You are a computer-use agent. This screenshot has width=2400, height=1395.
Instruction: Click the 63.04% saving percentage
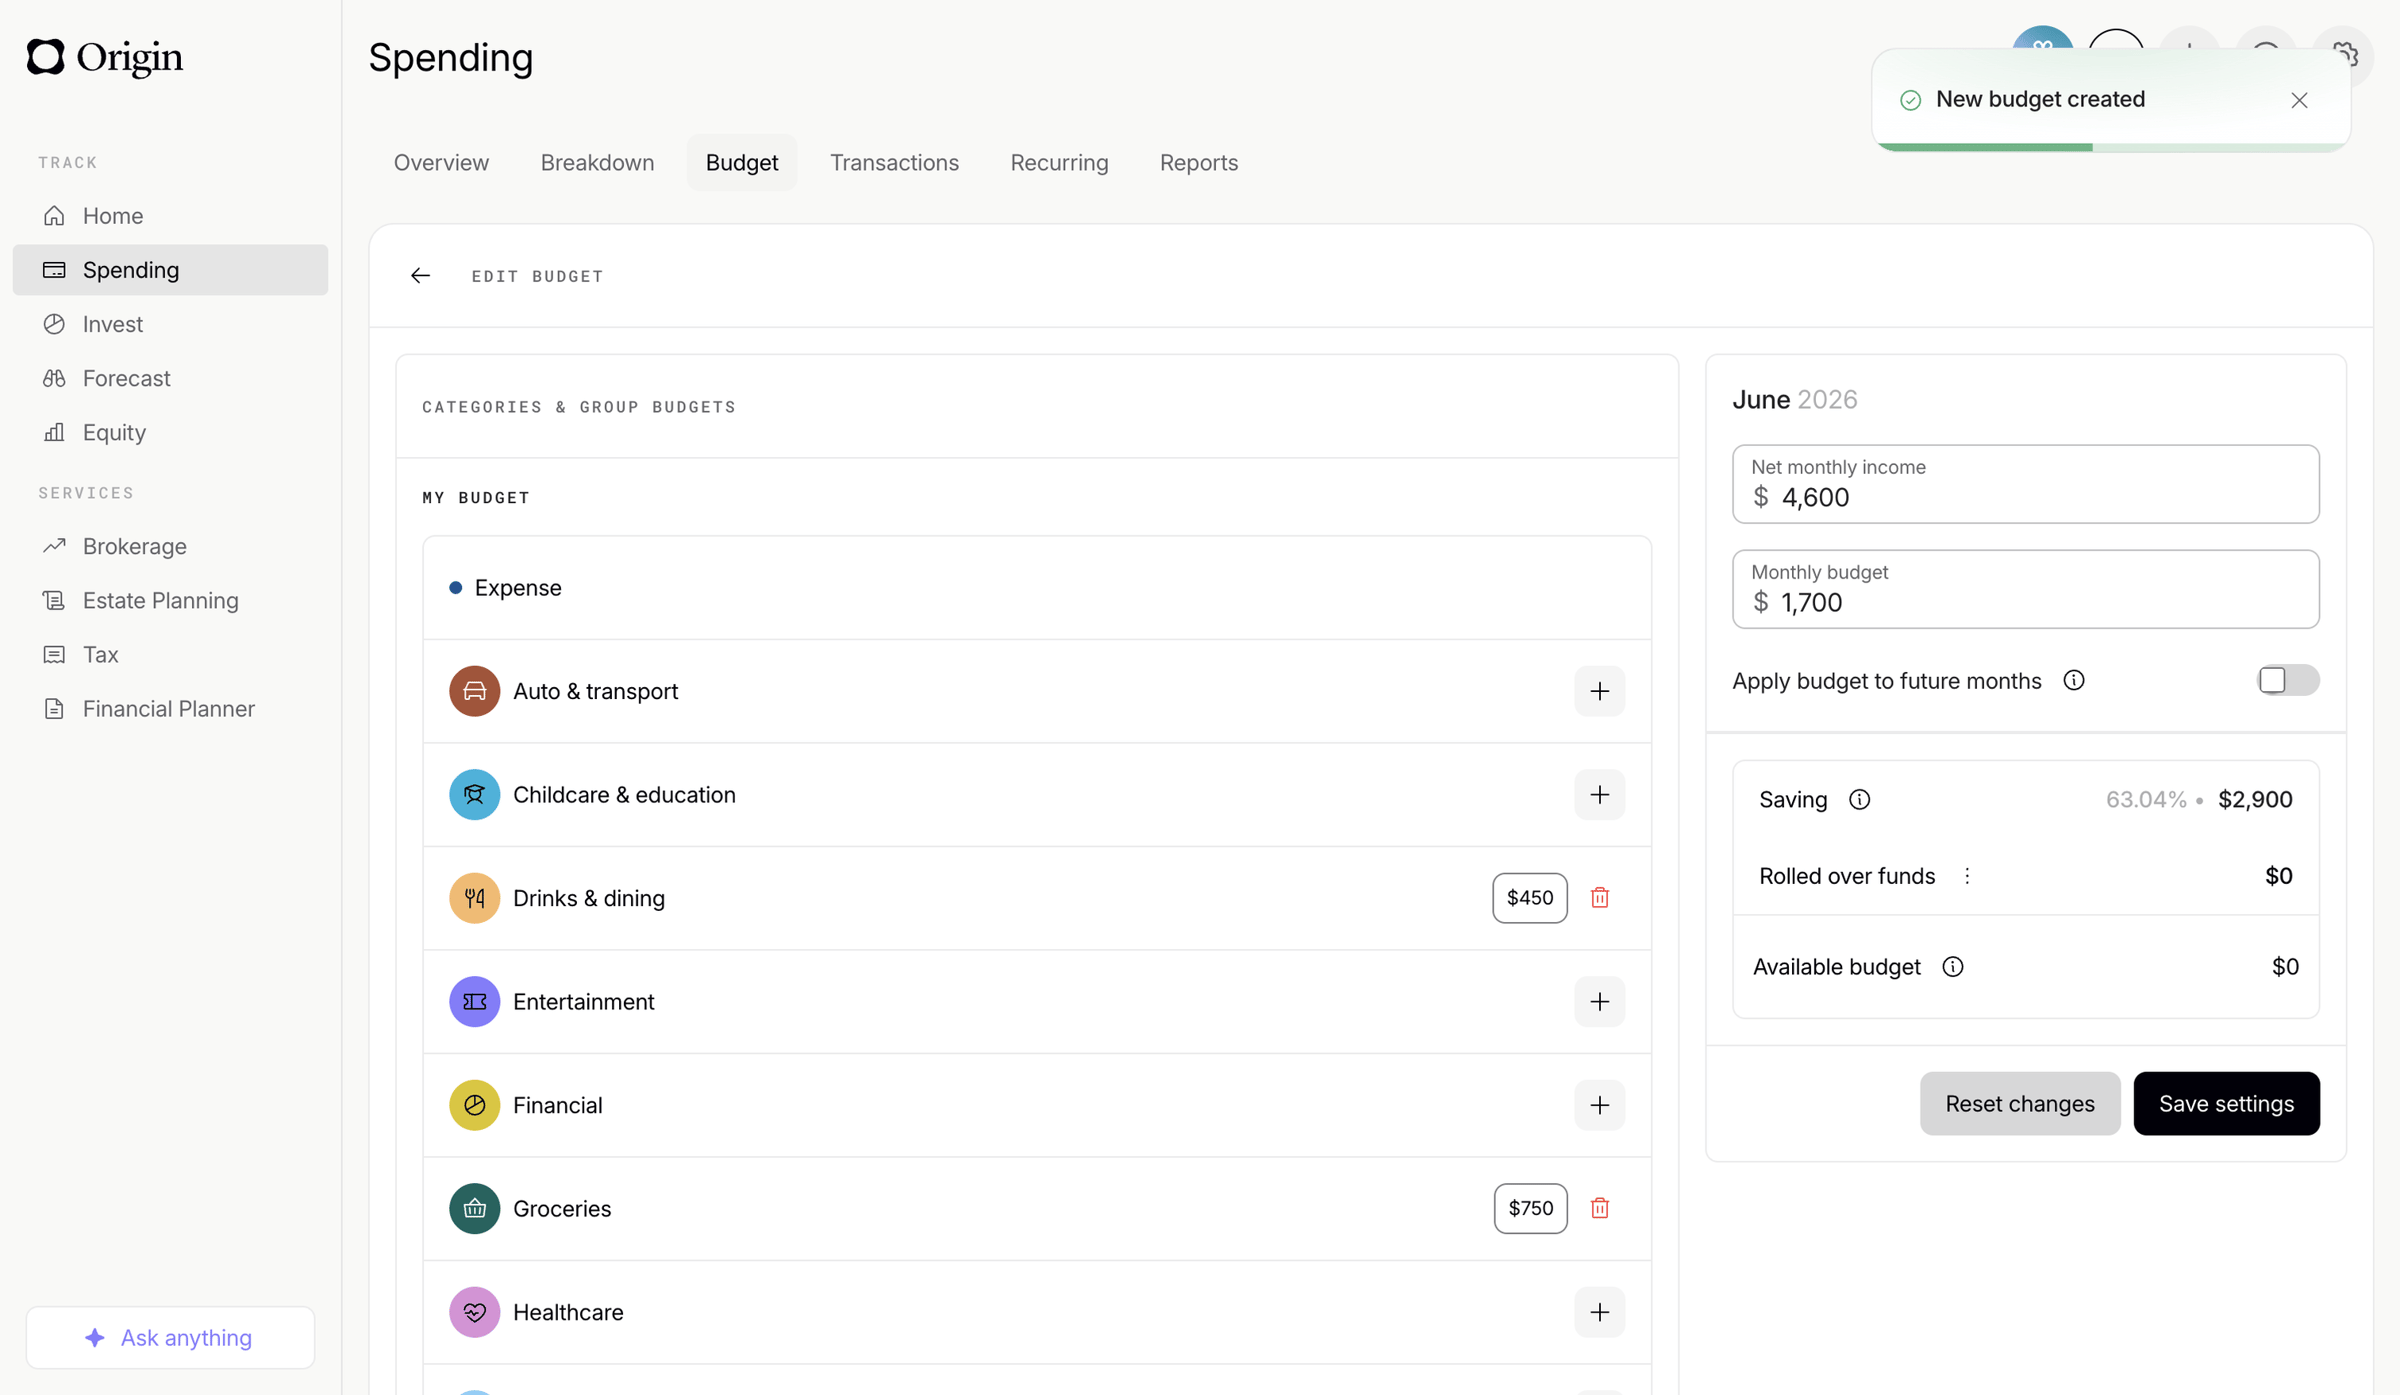point(2146,800)
